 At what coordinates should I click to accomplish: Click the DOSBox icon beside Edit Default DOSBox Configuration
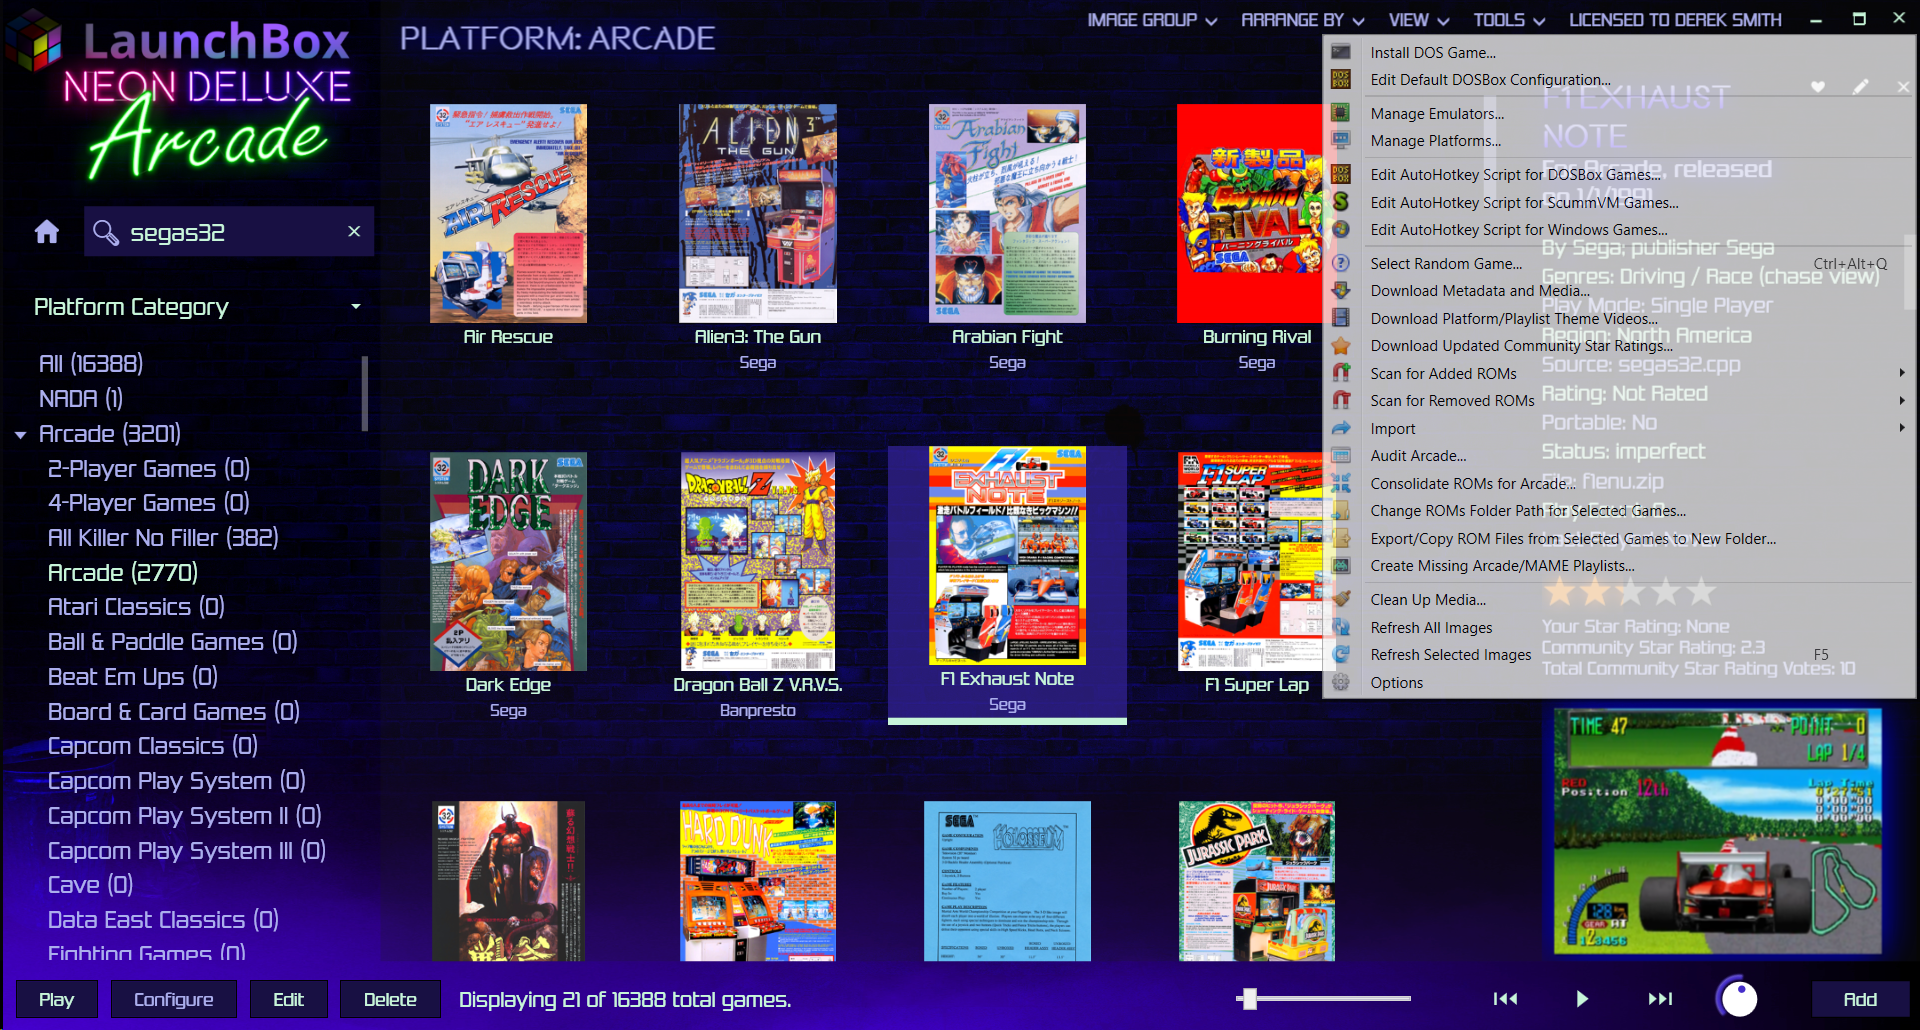point(1341,79)
